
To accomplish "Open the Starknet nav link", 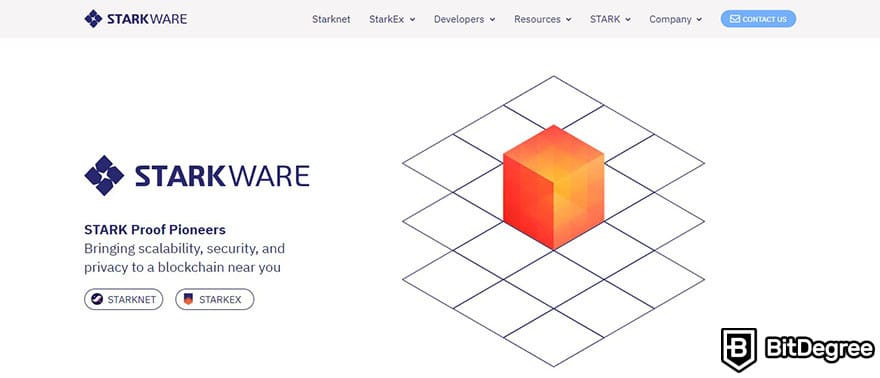I will (x=331, y=19).
